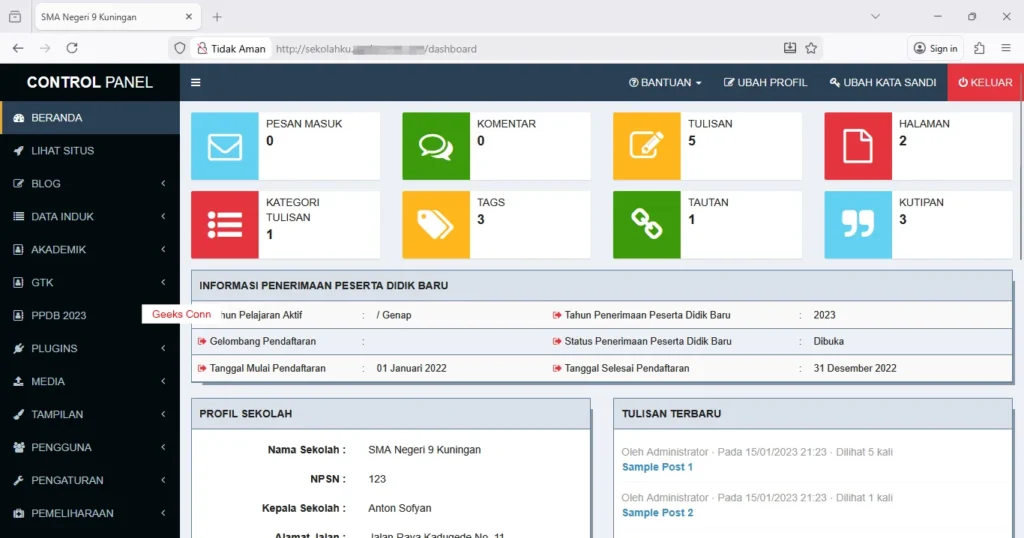Expand the Blog submenu chevron
1024x538 pixels.
click(x=163, y=183)
